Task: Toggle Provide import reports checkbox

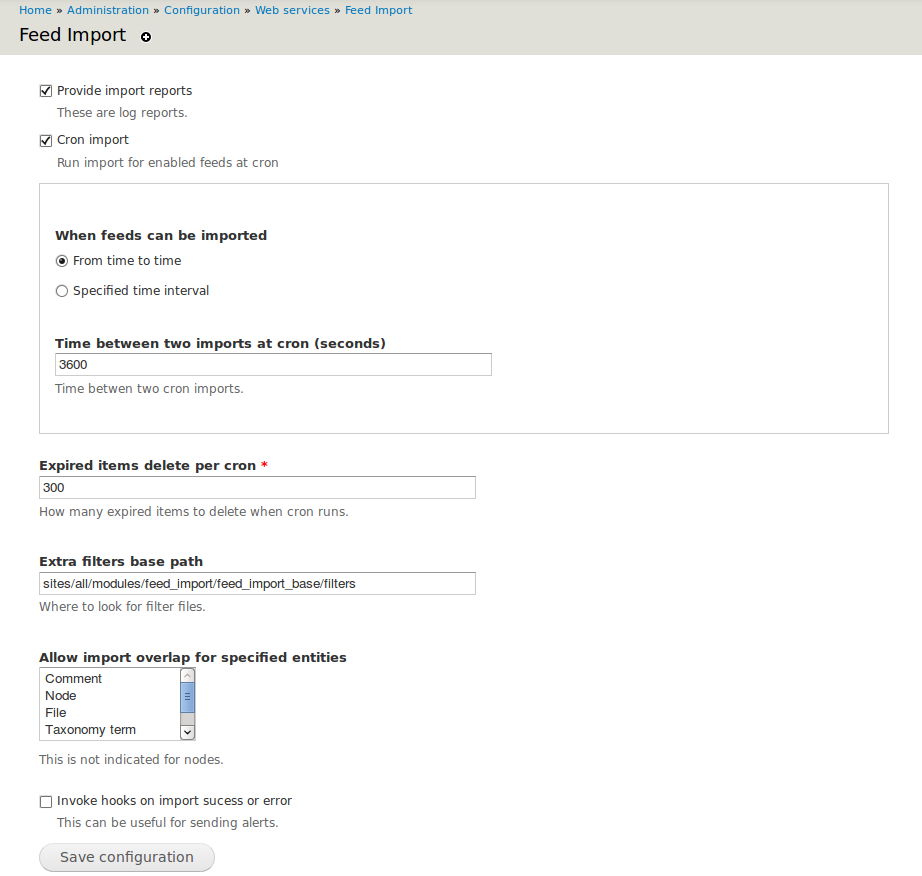Action: (x=46, y=91)
